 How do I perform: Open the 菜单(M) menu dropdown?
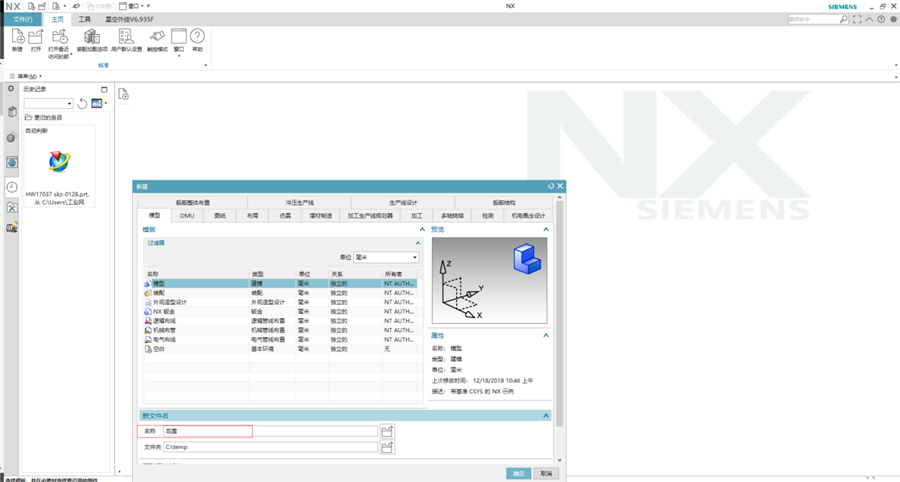click(26, 76)
